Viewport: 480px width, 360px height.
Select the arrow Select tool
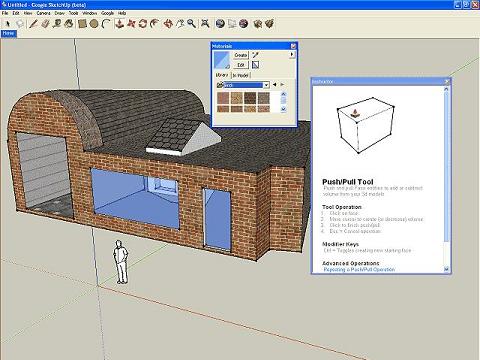click(x=7, y=24)
